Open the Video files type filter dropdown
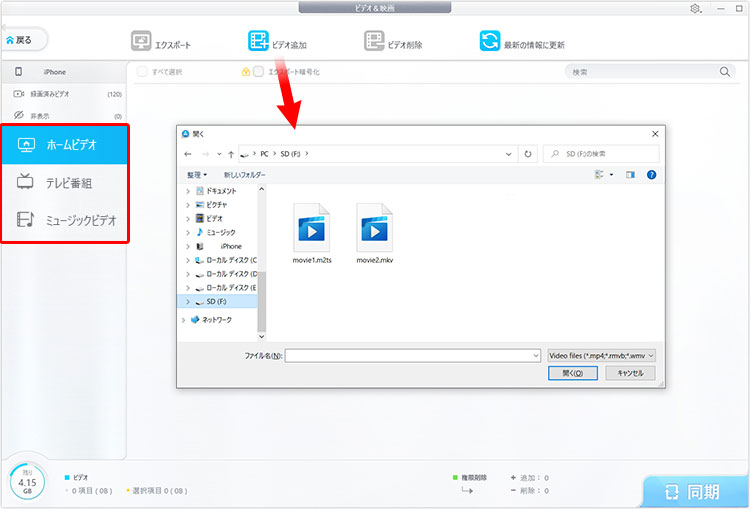The height and width of the screenshot is (509, 750). 601,356
